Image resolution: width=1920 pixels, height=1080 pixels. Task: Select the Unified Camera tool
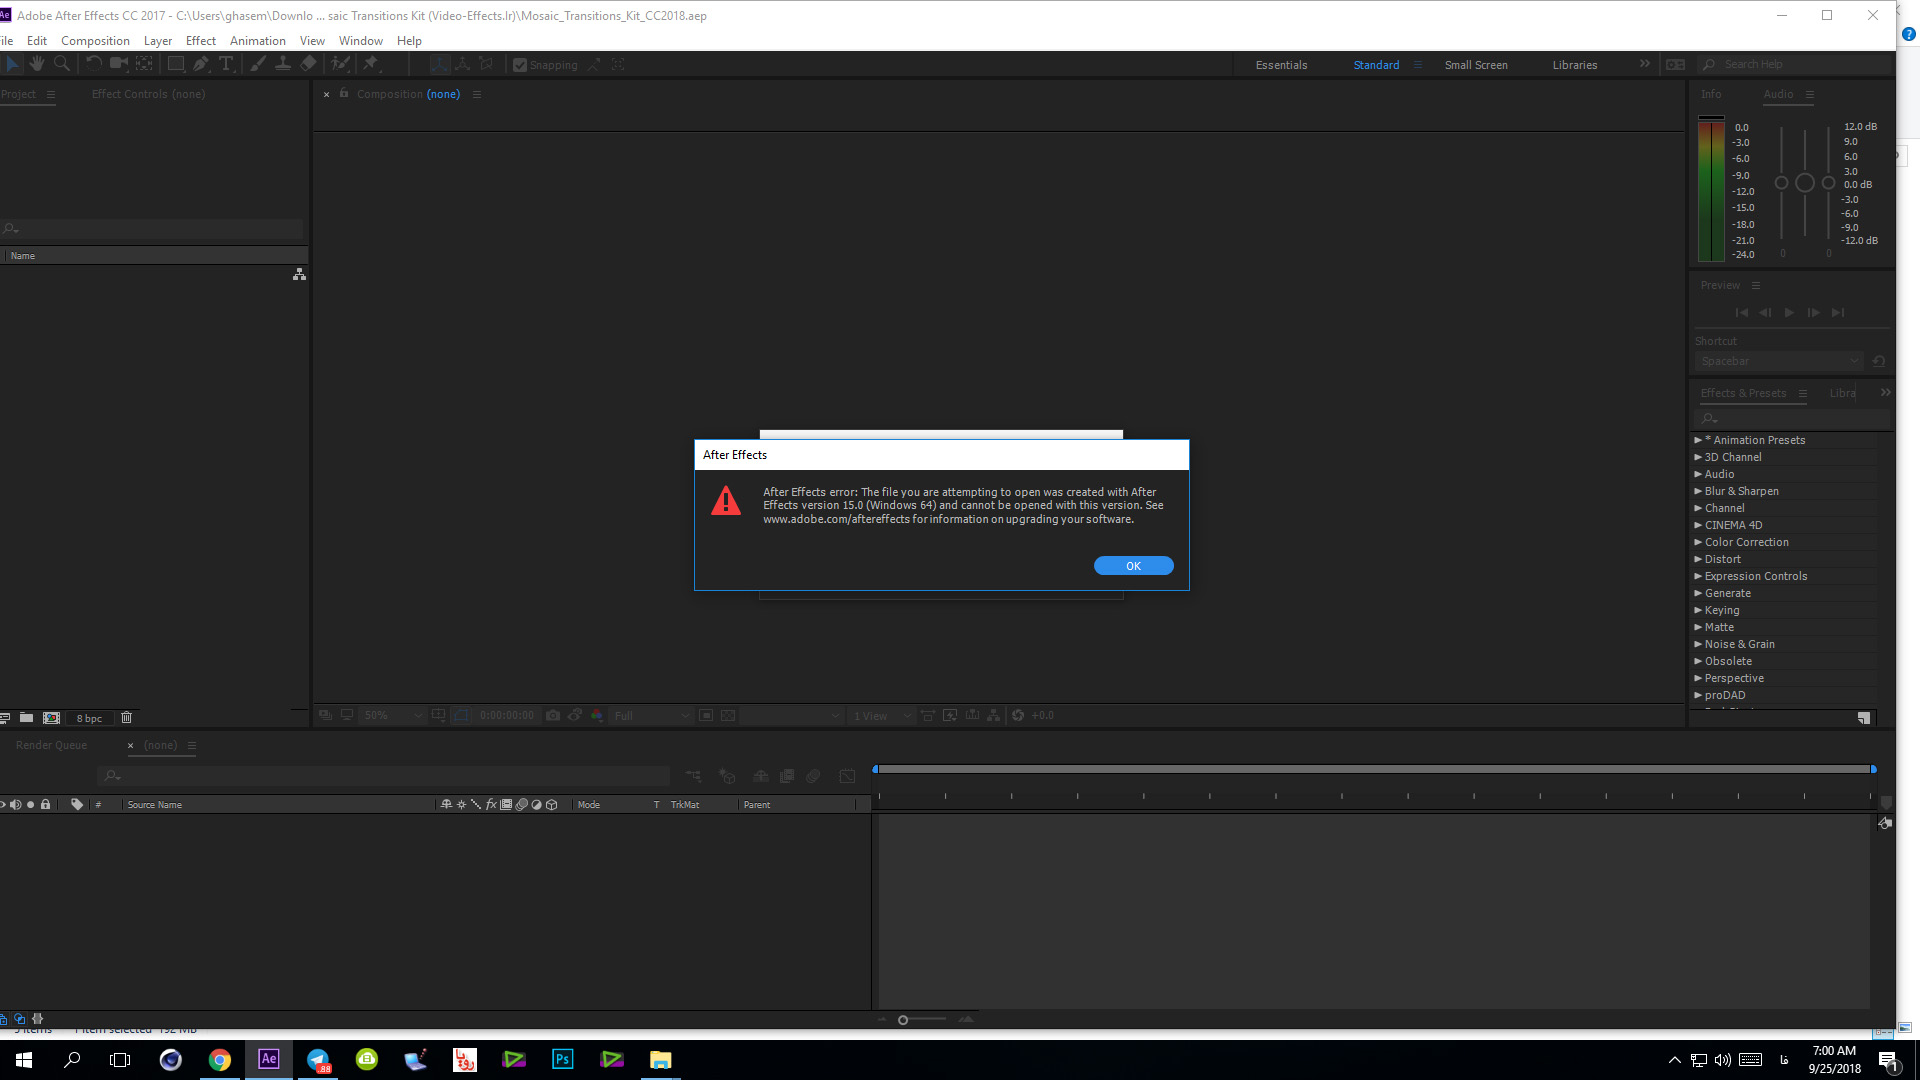click(119, 64)
